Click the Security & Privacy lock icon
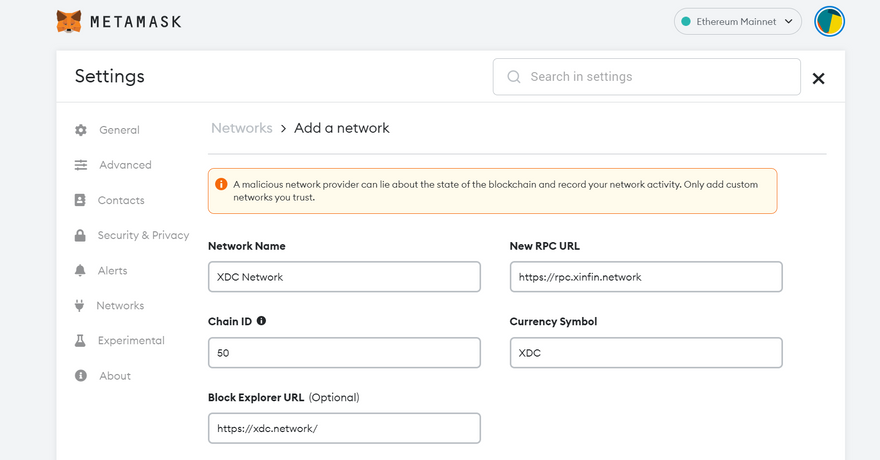This screenshot has width=880, height=460. coord(80,235)
